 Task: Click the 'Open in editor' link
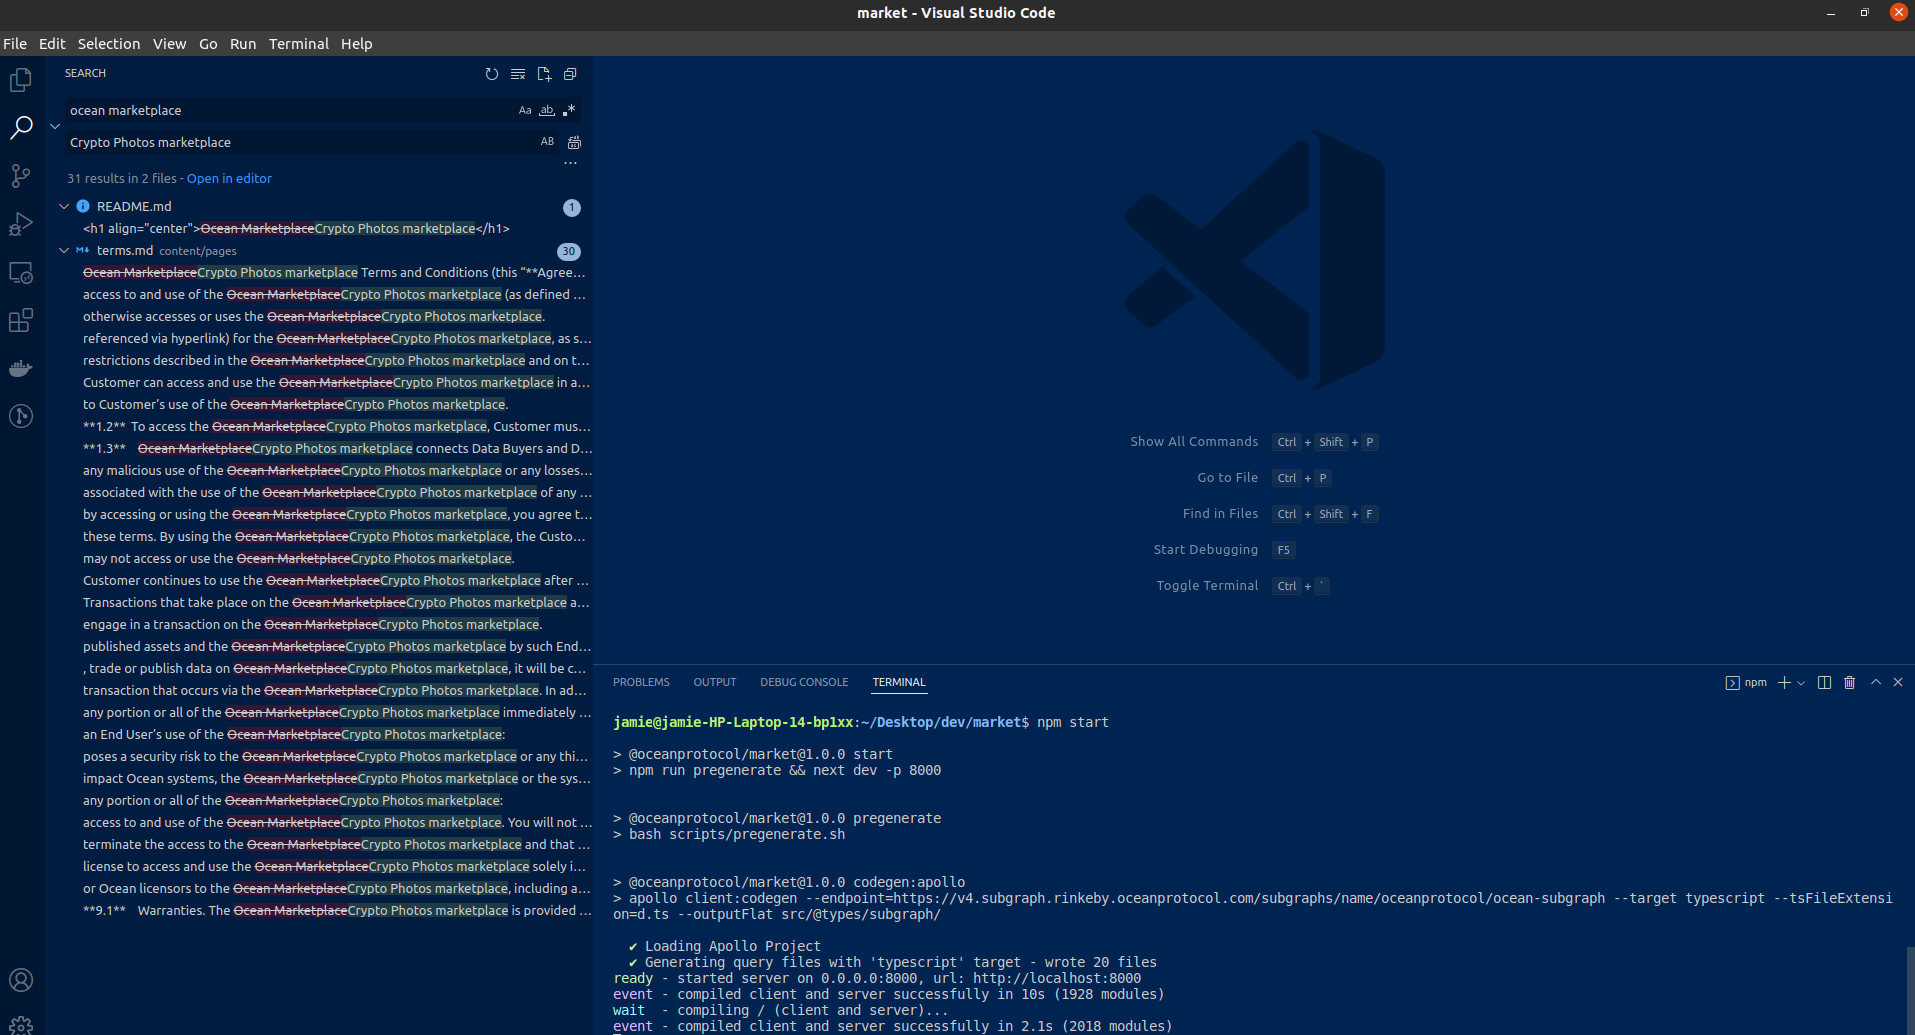[x=229, y=178]
